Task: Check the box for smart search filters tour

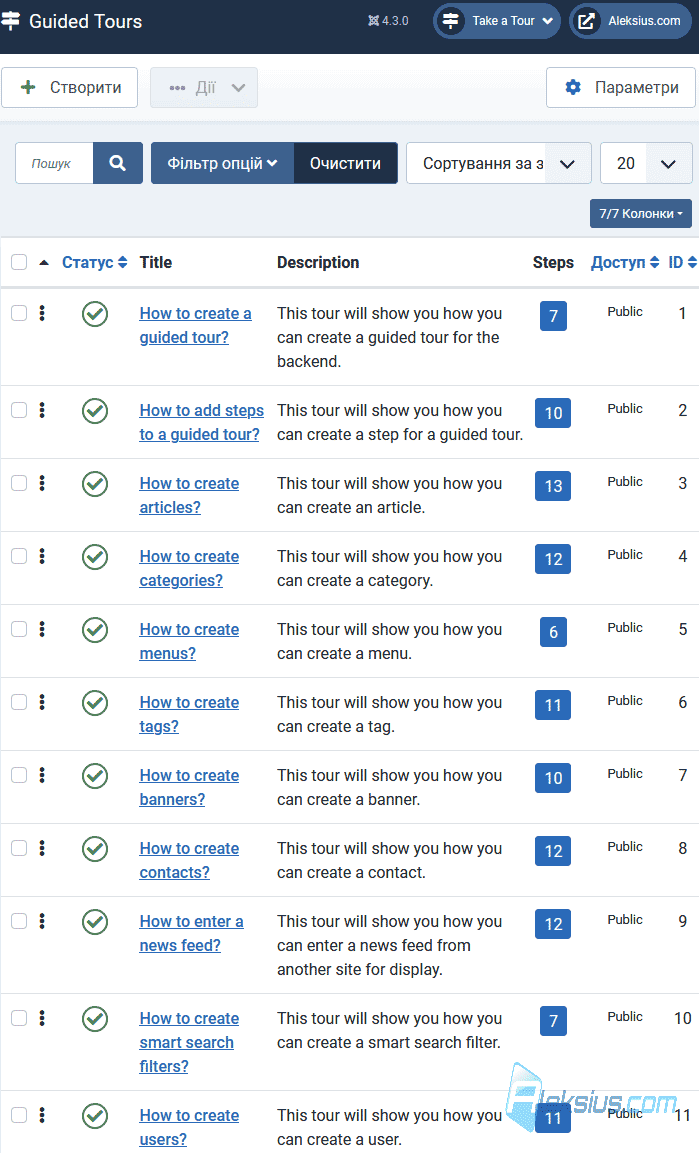Action: pyautogui.click(x=19, y=1018)
